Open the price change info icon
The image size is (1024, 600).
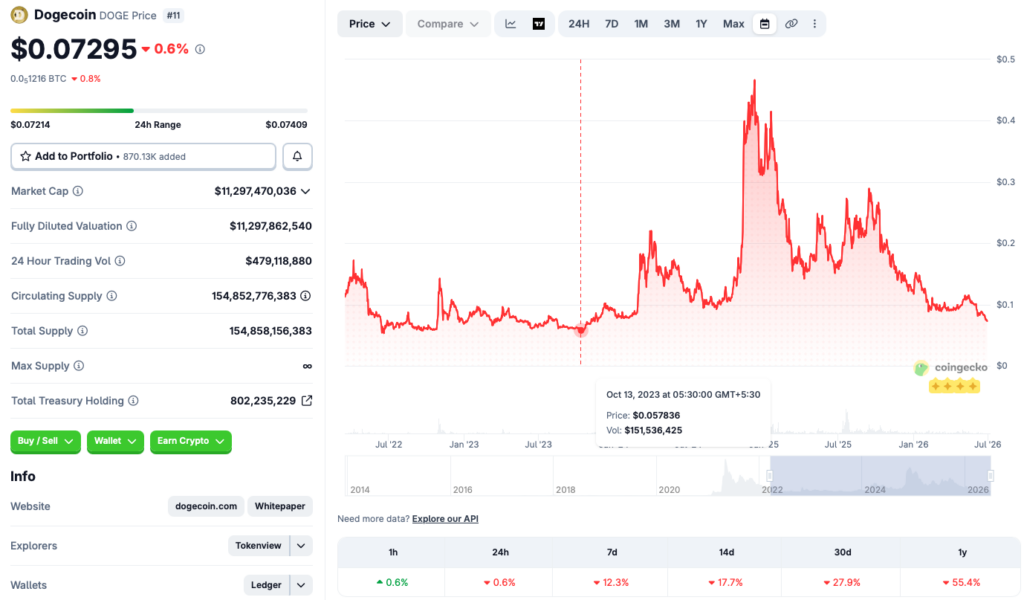click(x=200, y=50)
